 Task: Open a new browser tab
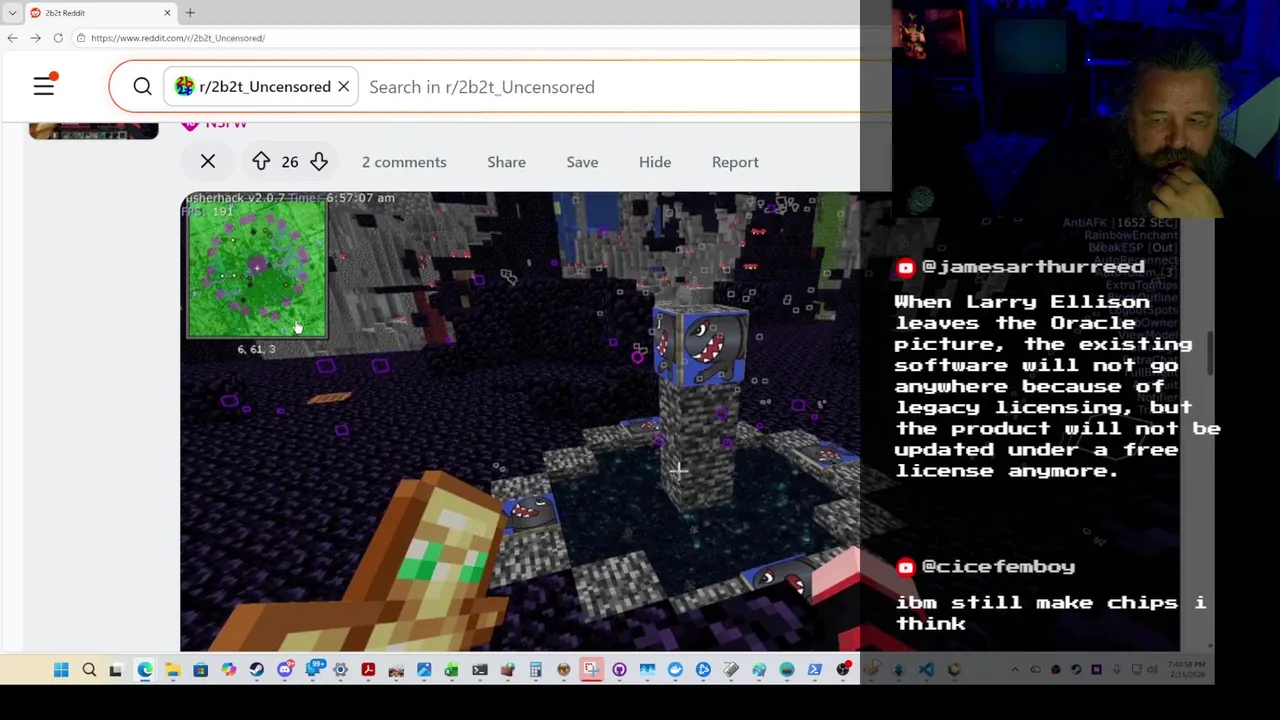point(190,13)
